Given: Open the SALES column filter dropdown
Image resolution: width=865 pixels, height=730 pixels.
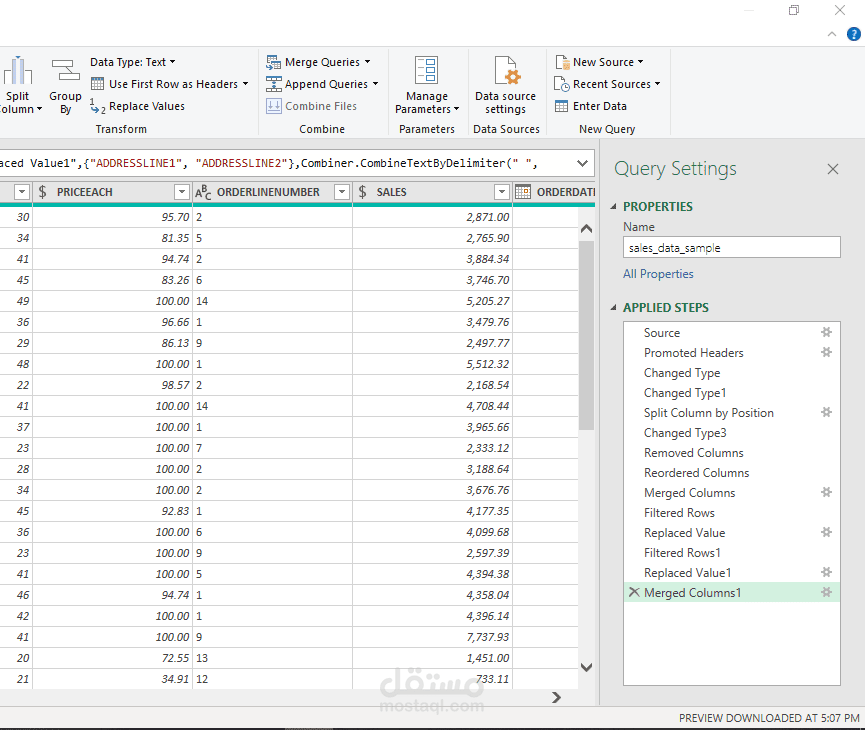Looking at the screenshot, I should pos(501,192).
